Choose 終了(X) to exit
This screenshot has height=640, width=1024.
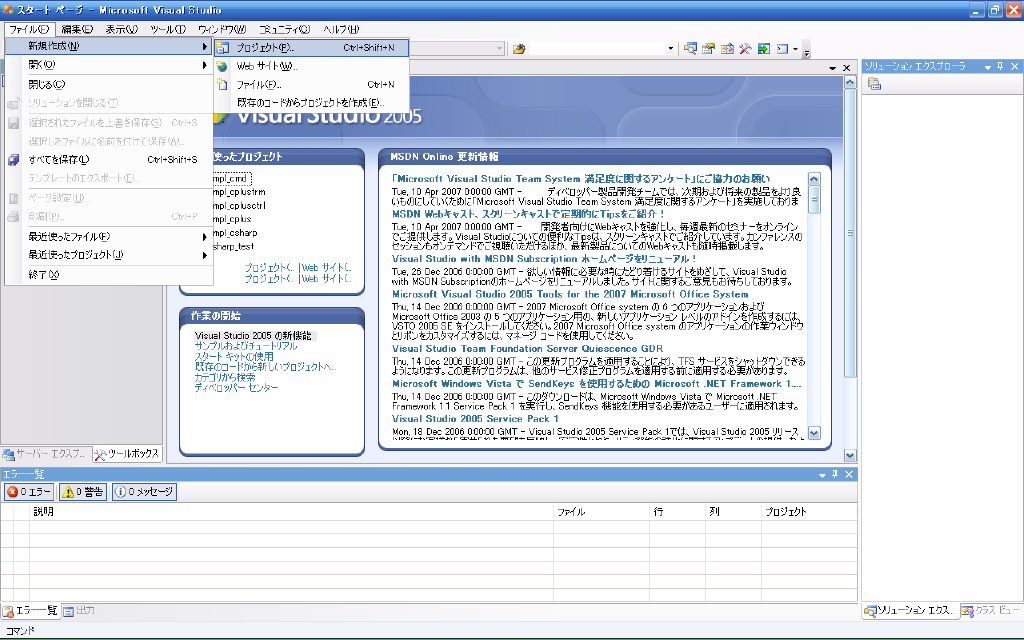point(109,275)
